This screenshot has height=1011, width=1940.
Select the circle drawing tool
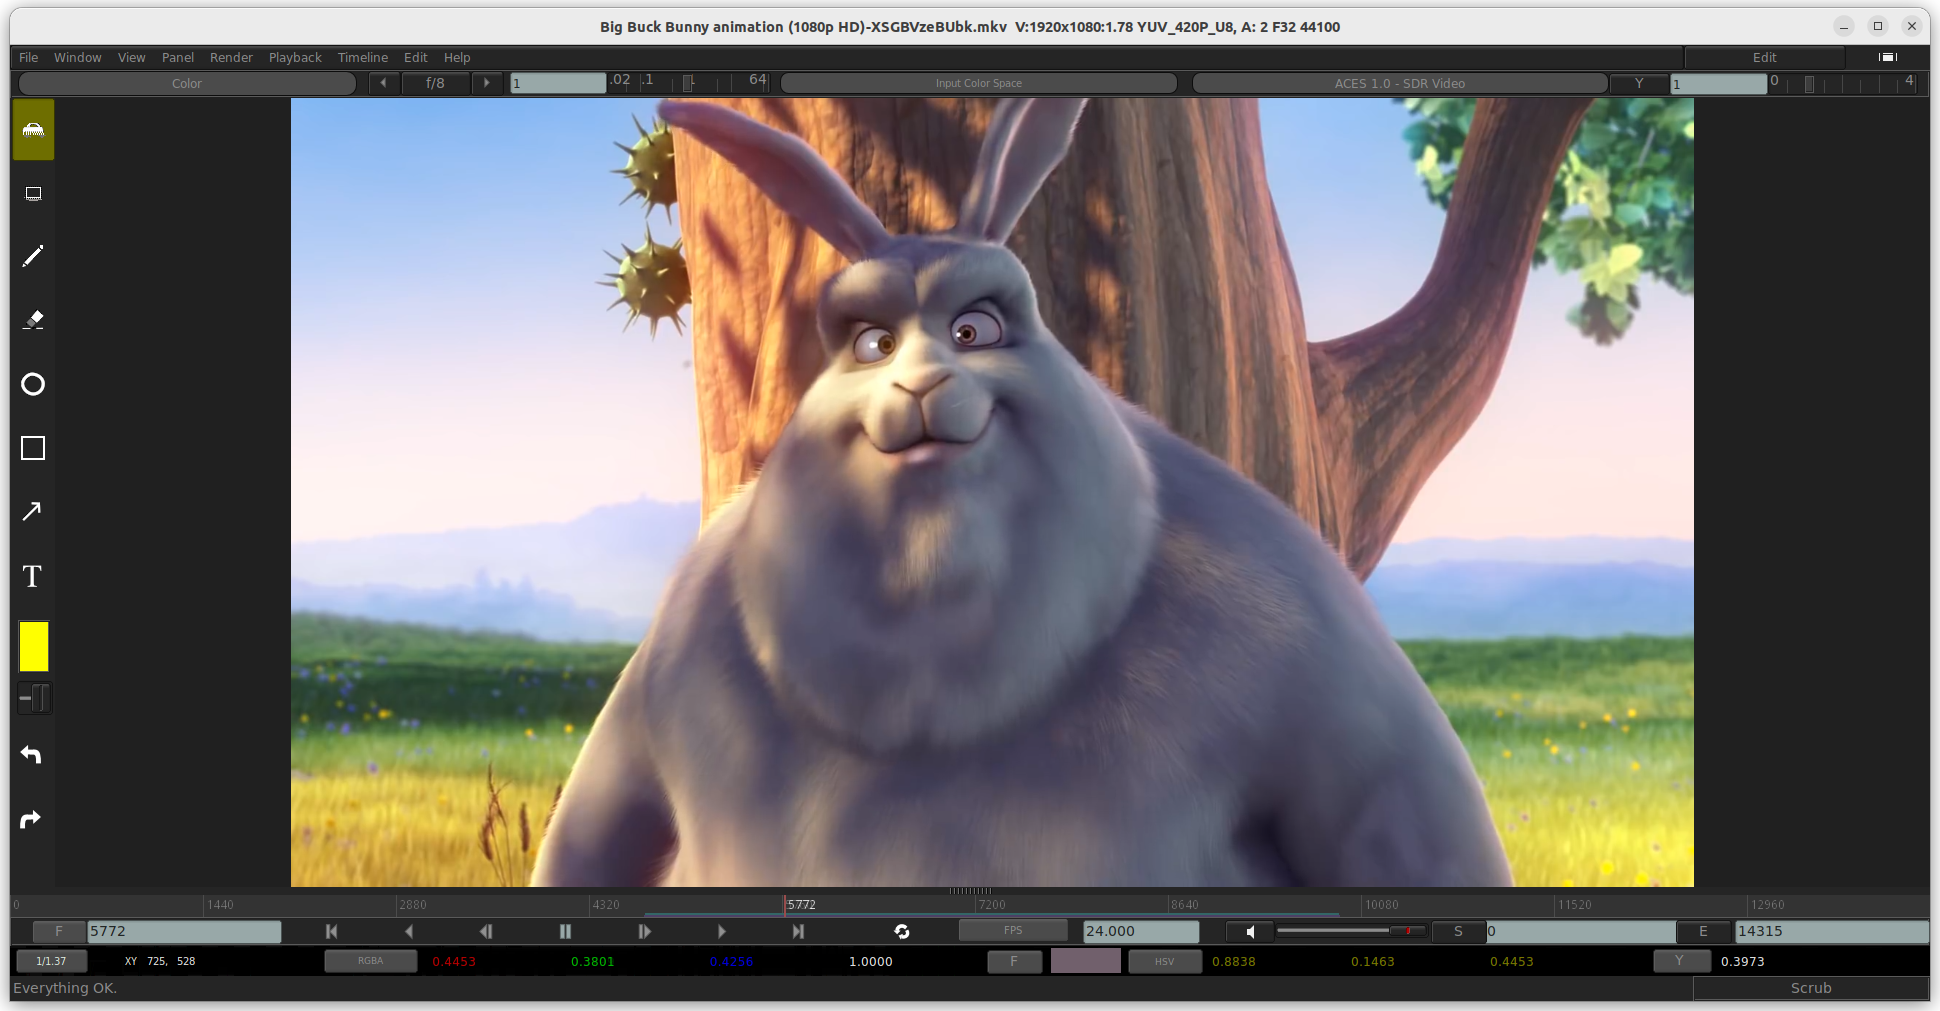(33, 384)
